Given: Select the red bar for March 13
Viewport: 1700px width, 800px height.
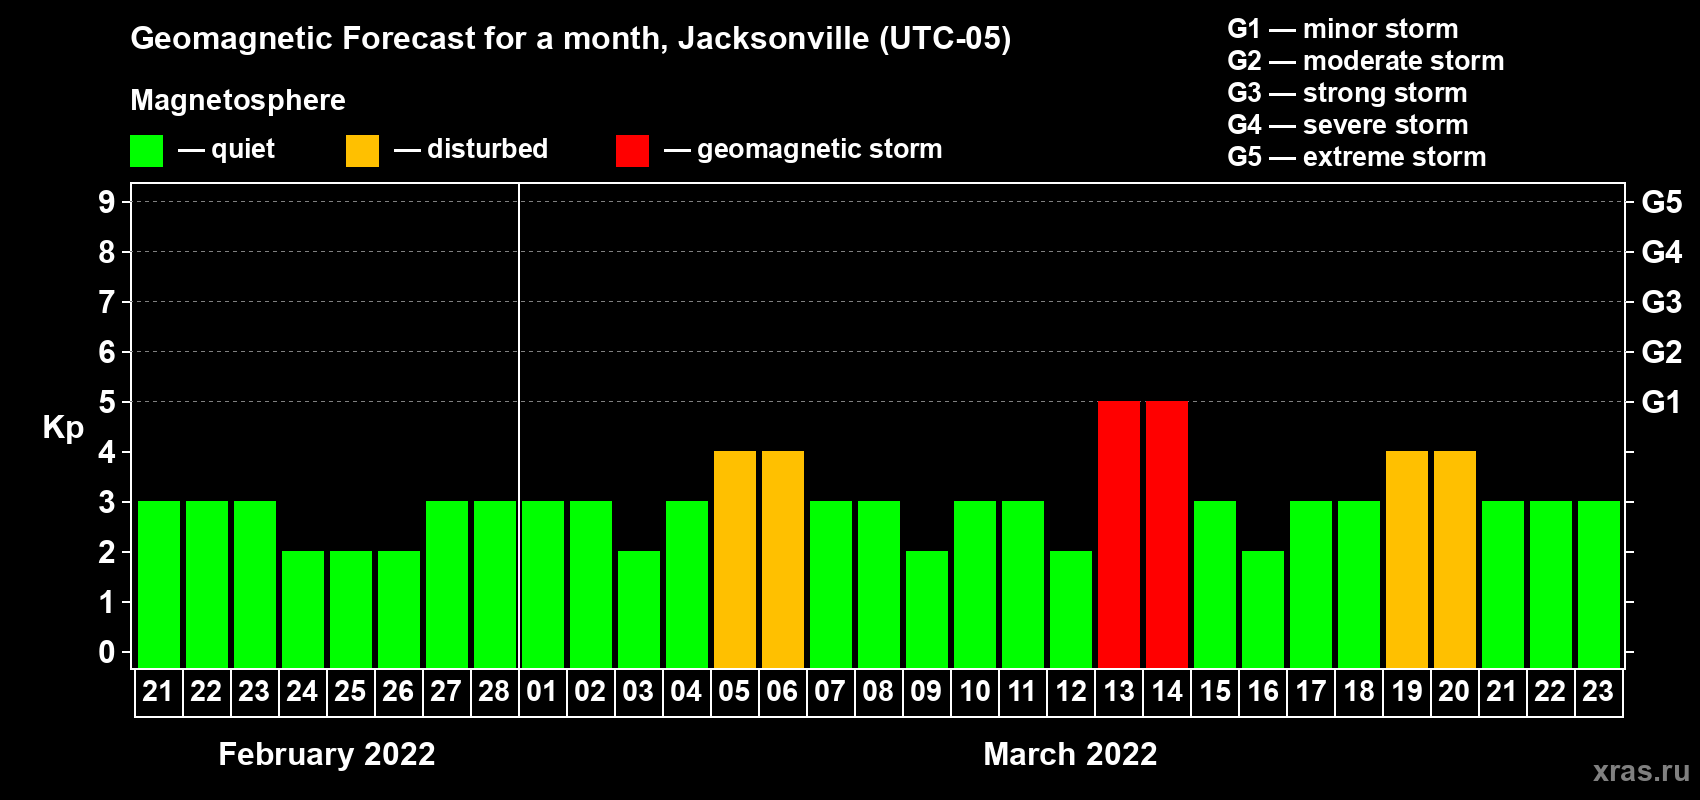Looking at the screenshot, I should coord(1119,534).
